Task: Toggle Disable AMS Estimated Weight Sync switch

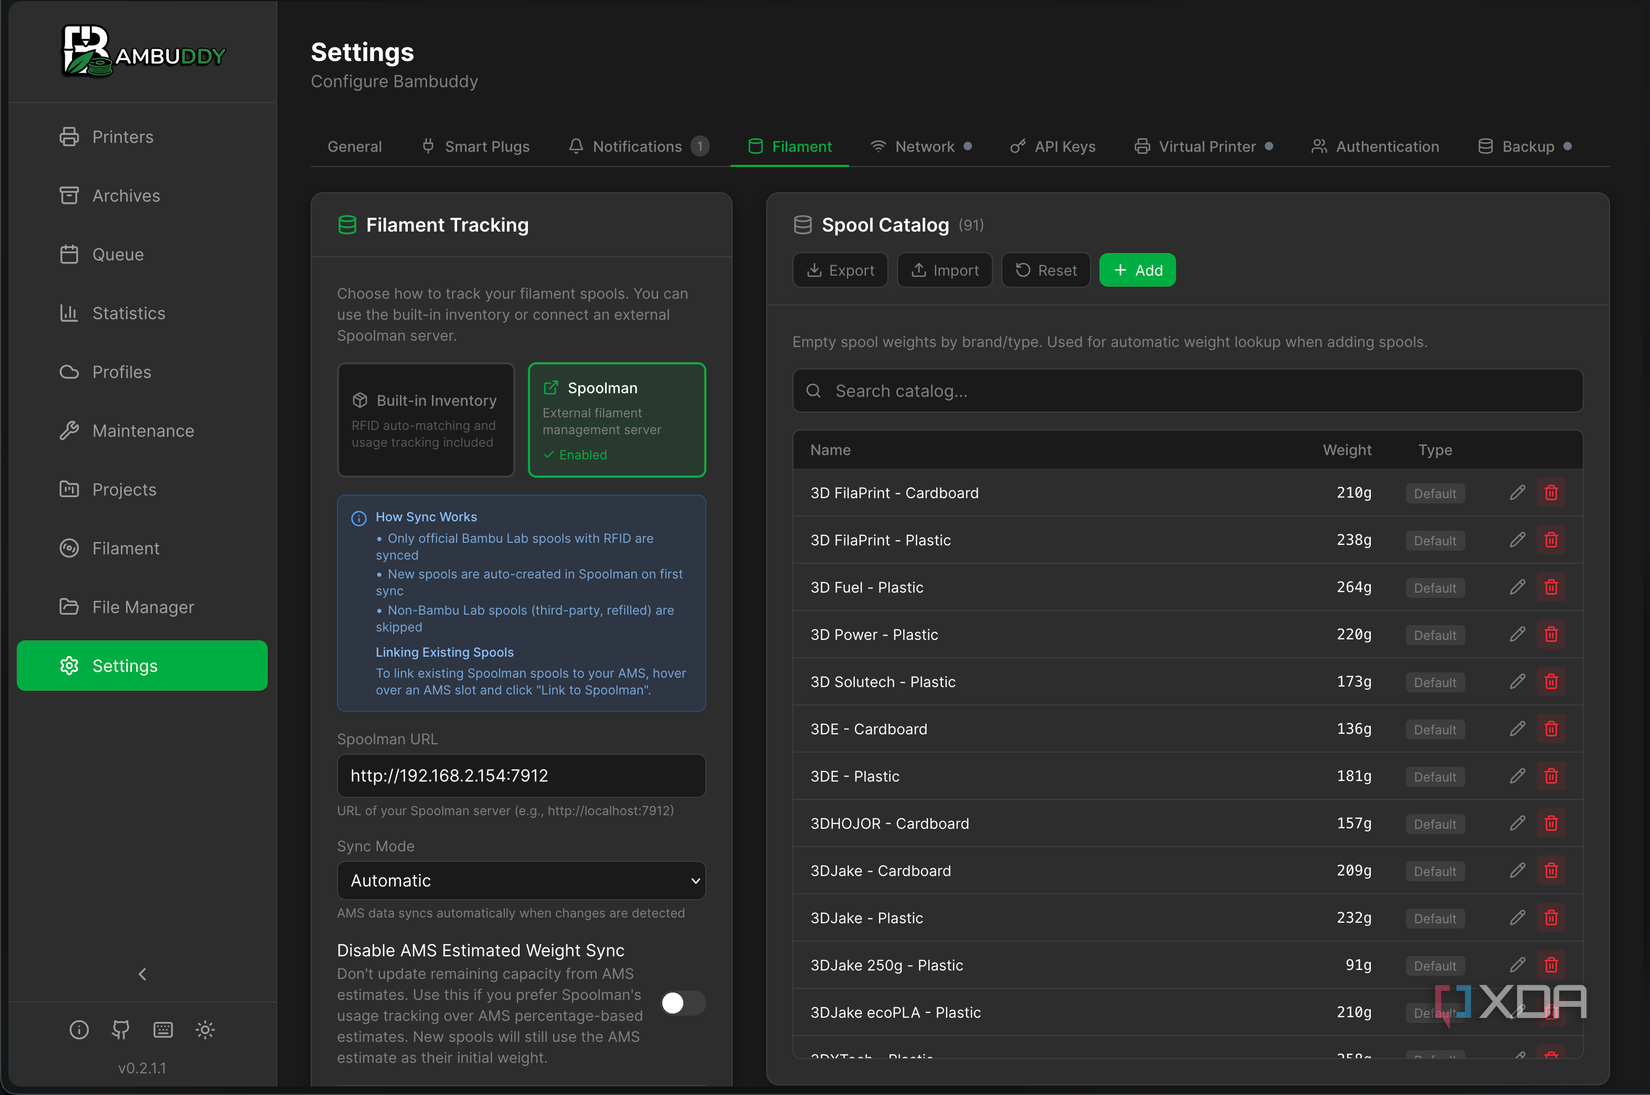Action: click(x=683, y=1003)
